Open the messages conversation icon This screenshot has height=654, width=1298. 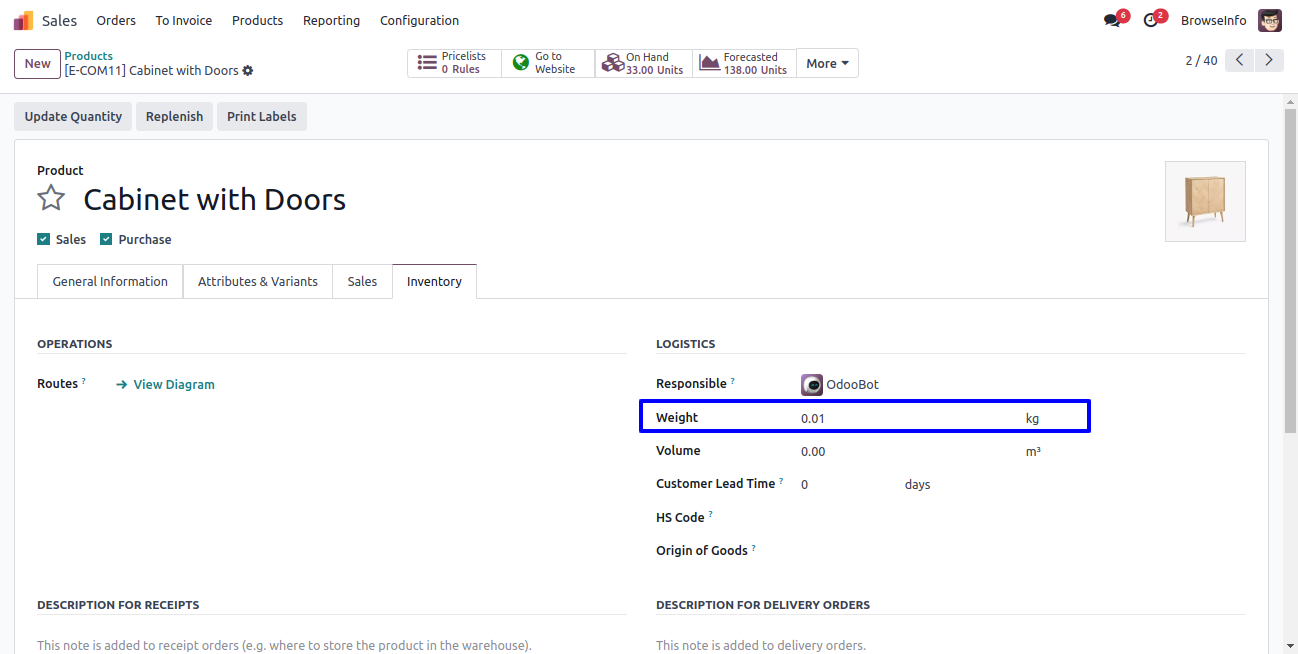pos(1112,20)
